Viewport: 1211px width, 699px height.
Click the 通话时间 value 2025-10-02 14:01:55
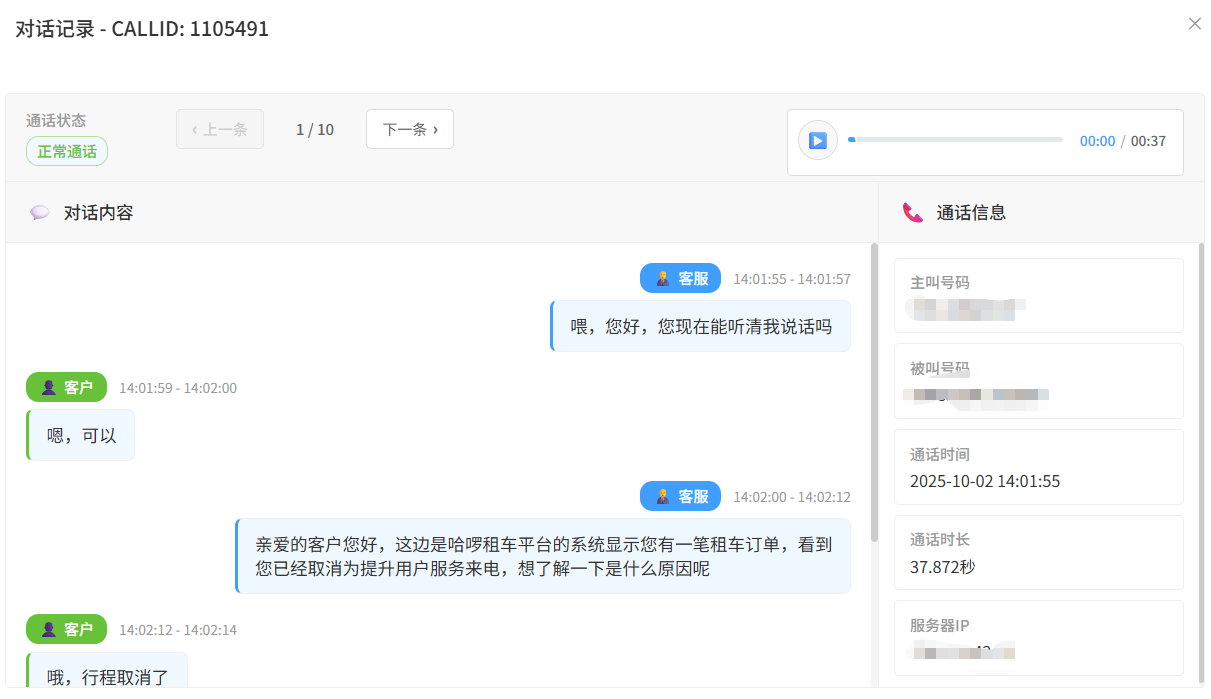point(985,481)
